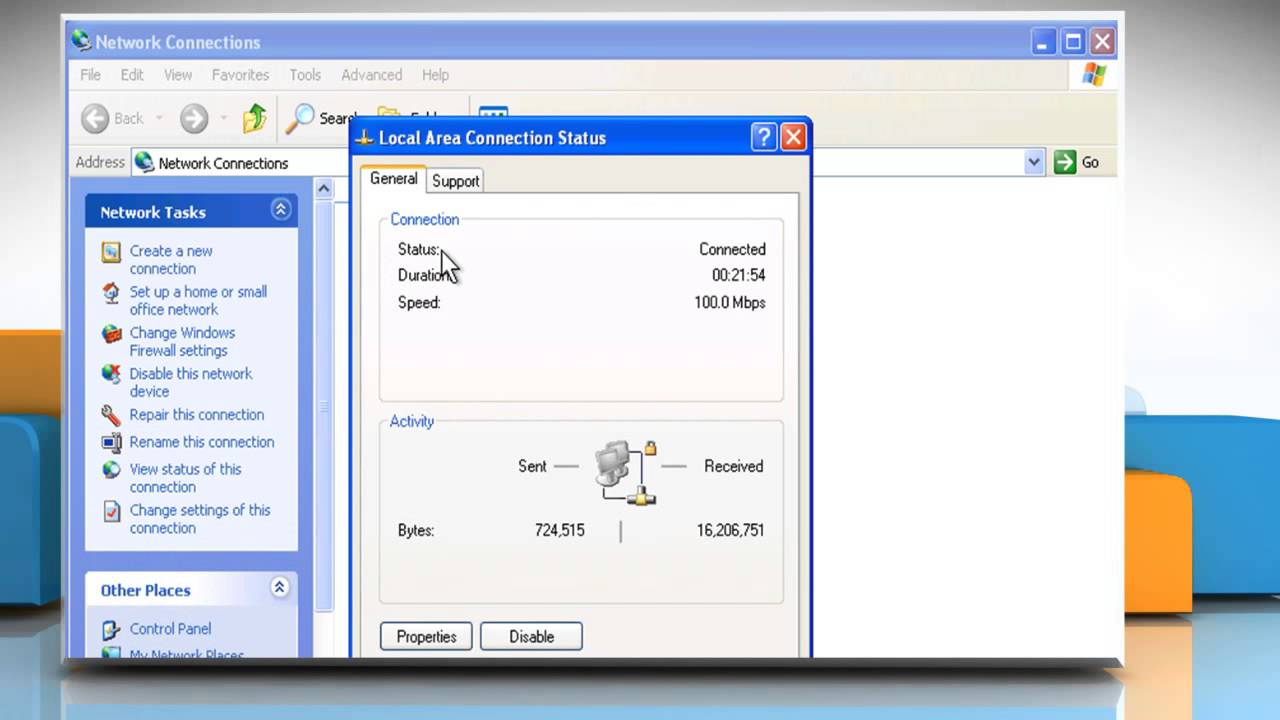Click the Rename this connection icon
1280x720 pixels.
point(111,442)
